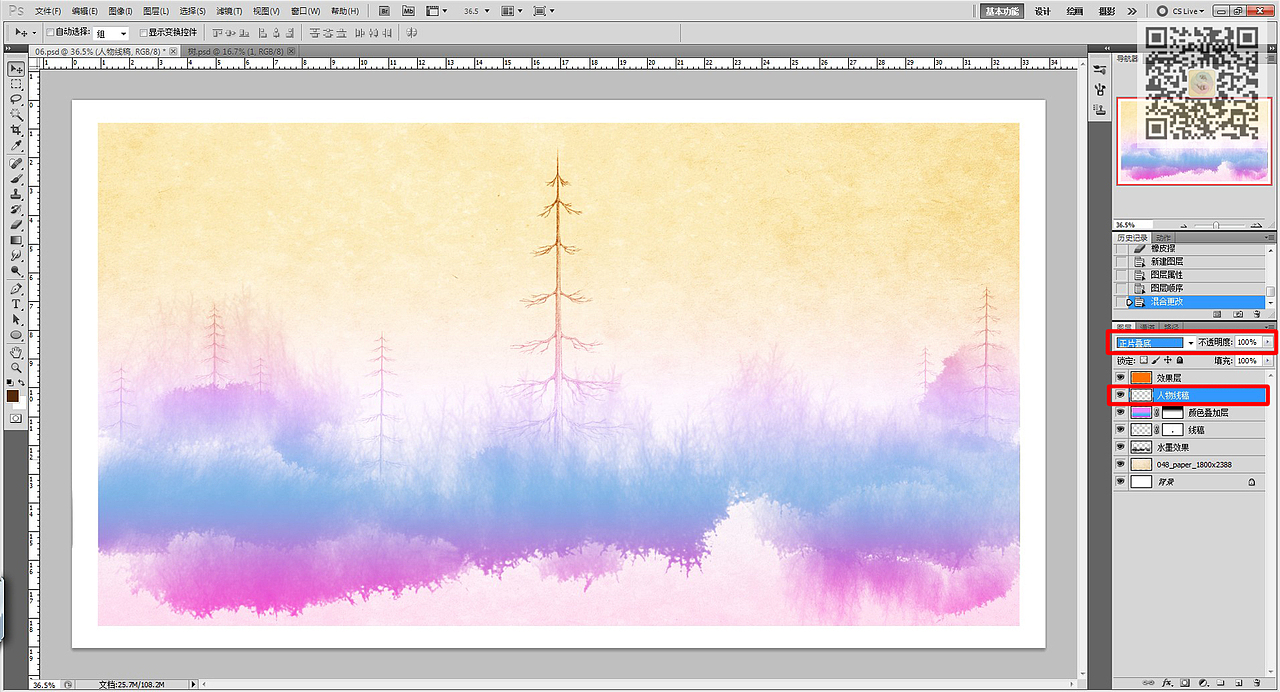Screen dimensions: 1280x692
Task: Open the Layers panel options menu
Action: (x=1272, y=327)
